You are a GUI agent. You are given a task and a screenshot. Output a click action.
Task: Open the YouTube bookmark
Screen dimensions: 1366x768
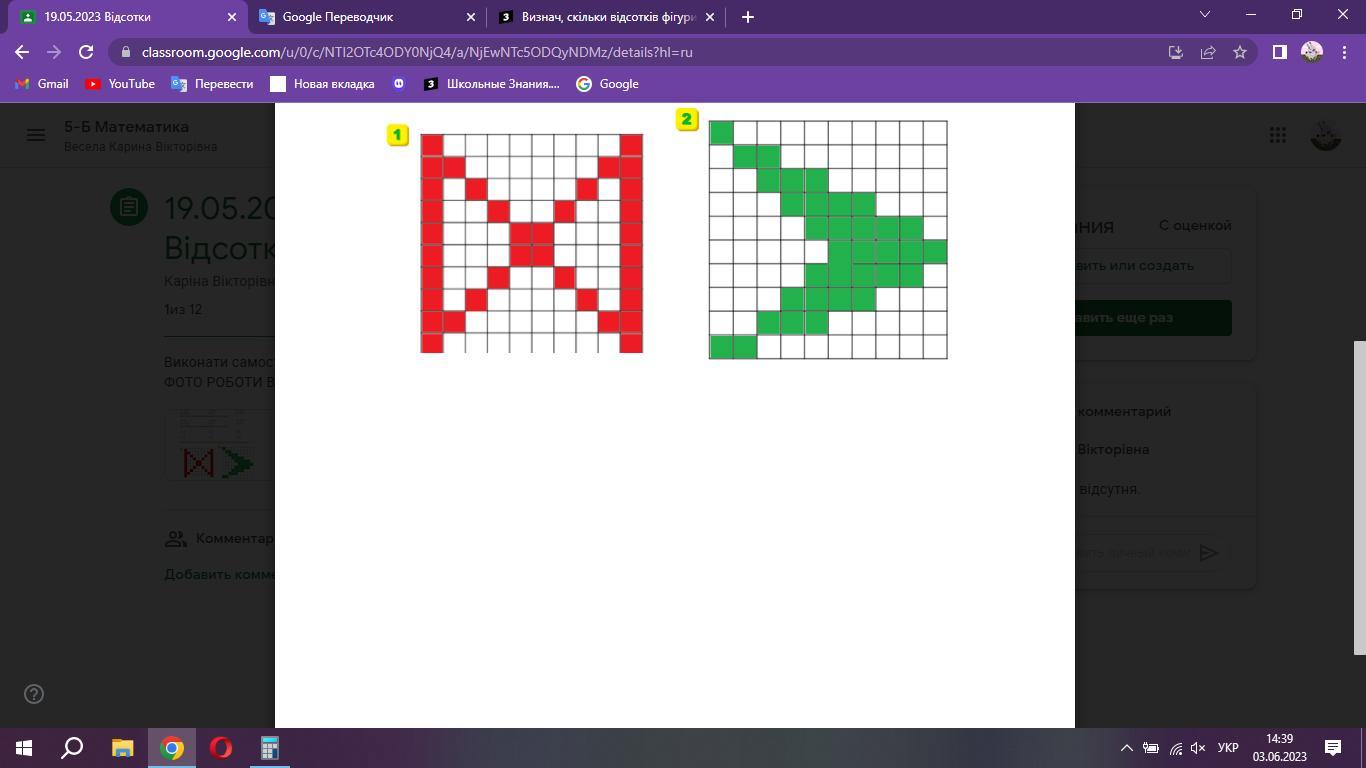(x=120, y=84)
